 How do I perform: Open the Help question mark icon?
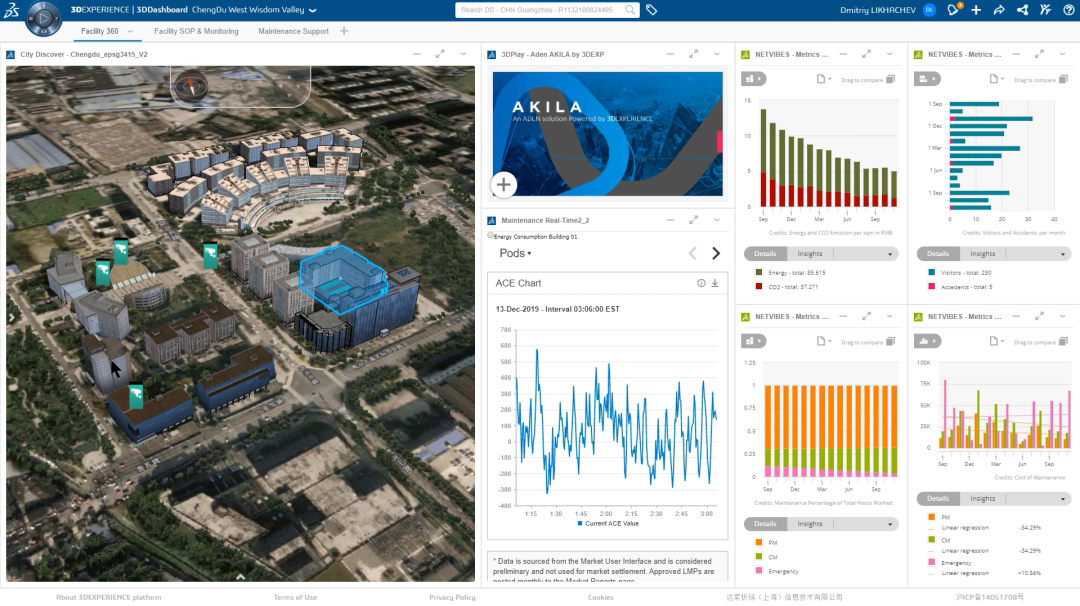1069,10
